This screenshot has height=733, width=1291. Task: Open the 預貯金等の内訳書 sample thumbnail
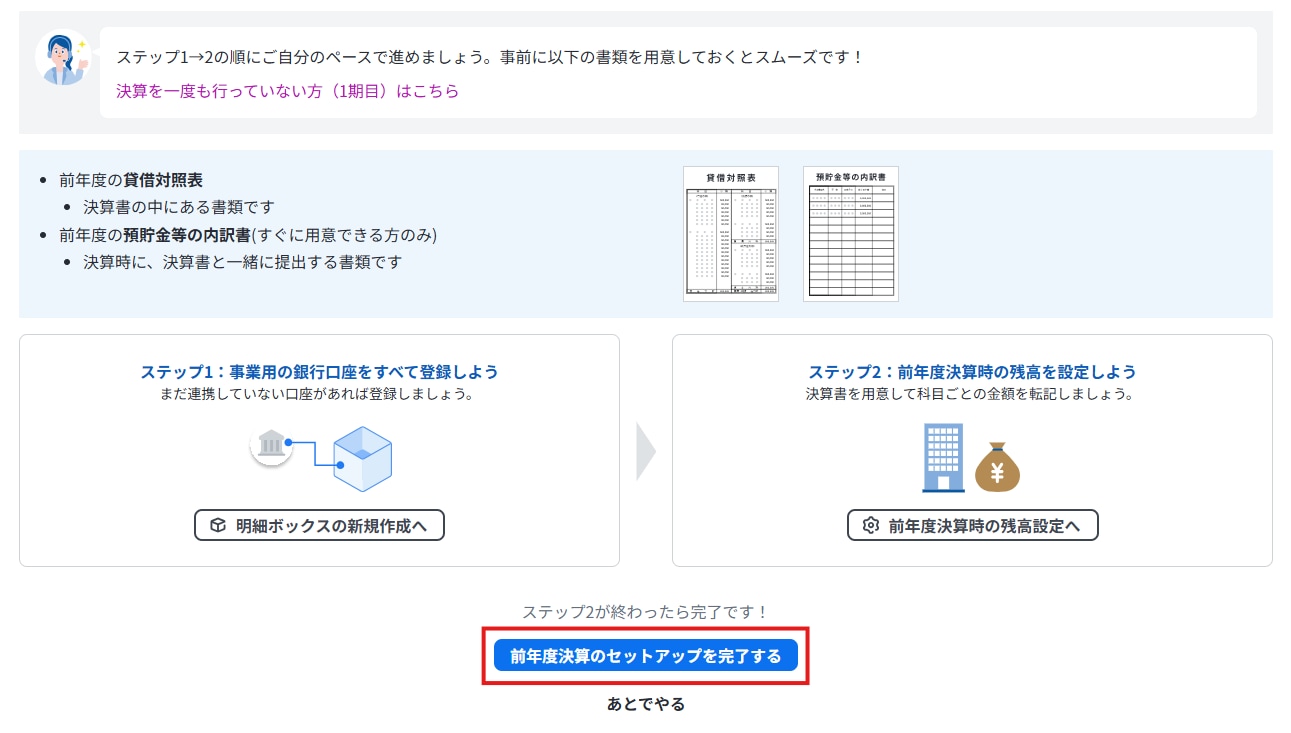851,234
